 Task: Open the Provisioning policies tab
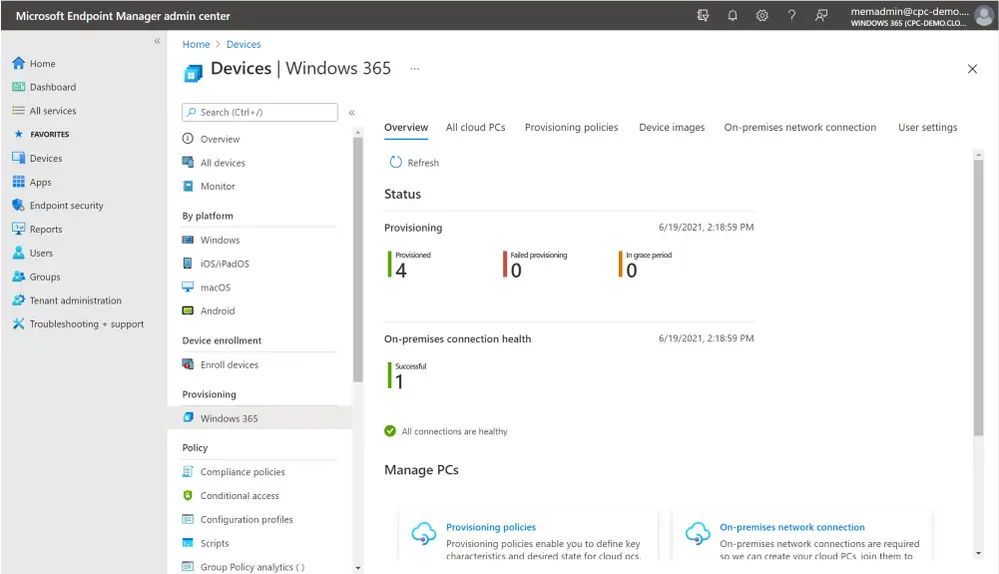point(571,127)
